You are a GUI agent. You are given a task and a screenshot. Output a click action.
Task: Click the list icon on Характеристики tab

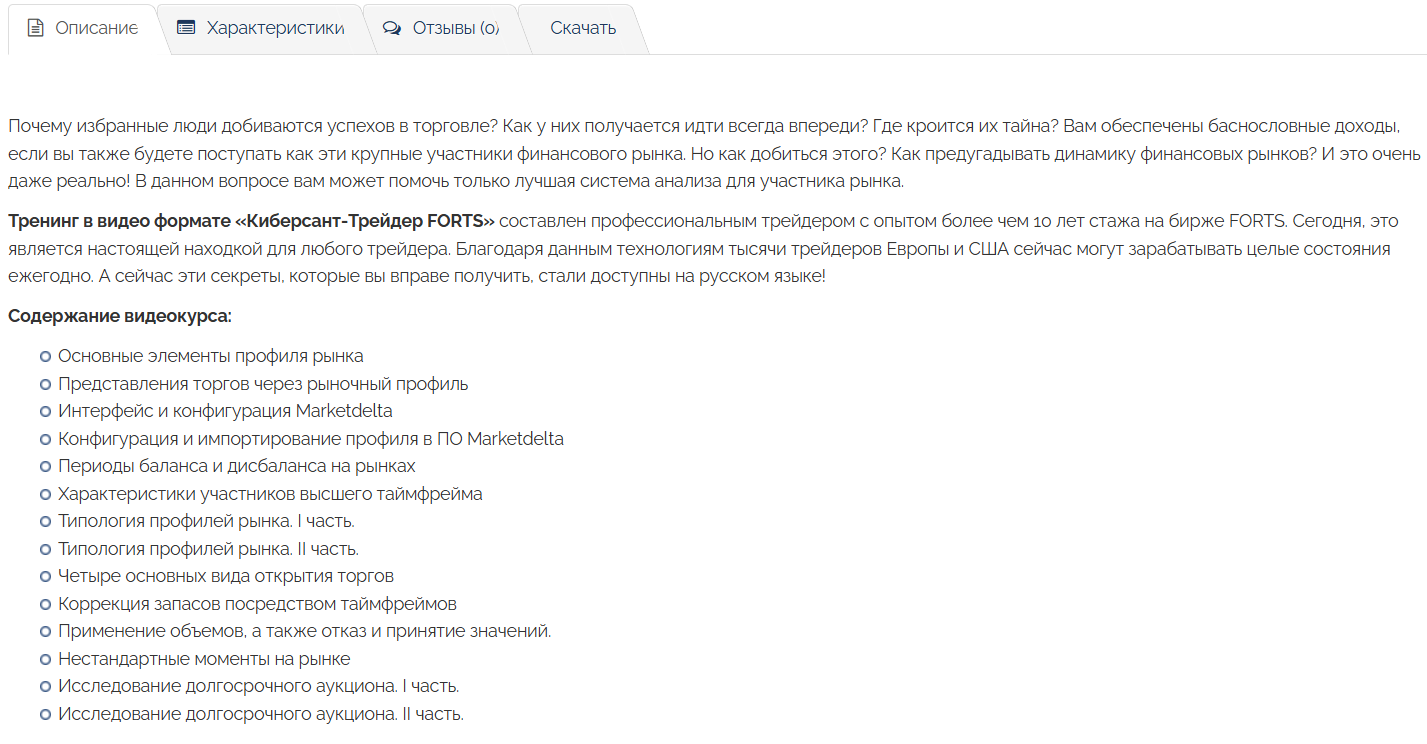186,28
